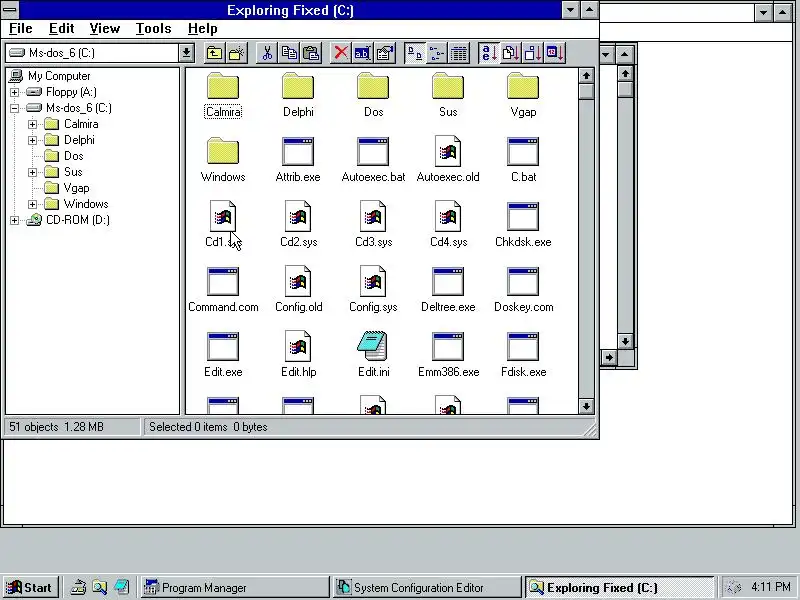The width and height of the screenshot is (800, 600).
Task: Open the Help menu
Action: (203, 29)
